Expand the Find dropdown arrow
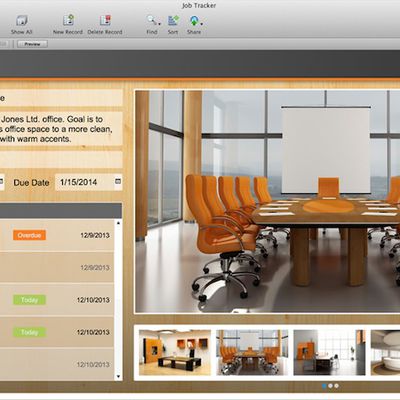 [159, 24]
